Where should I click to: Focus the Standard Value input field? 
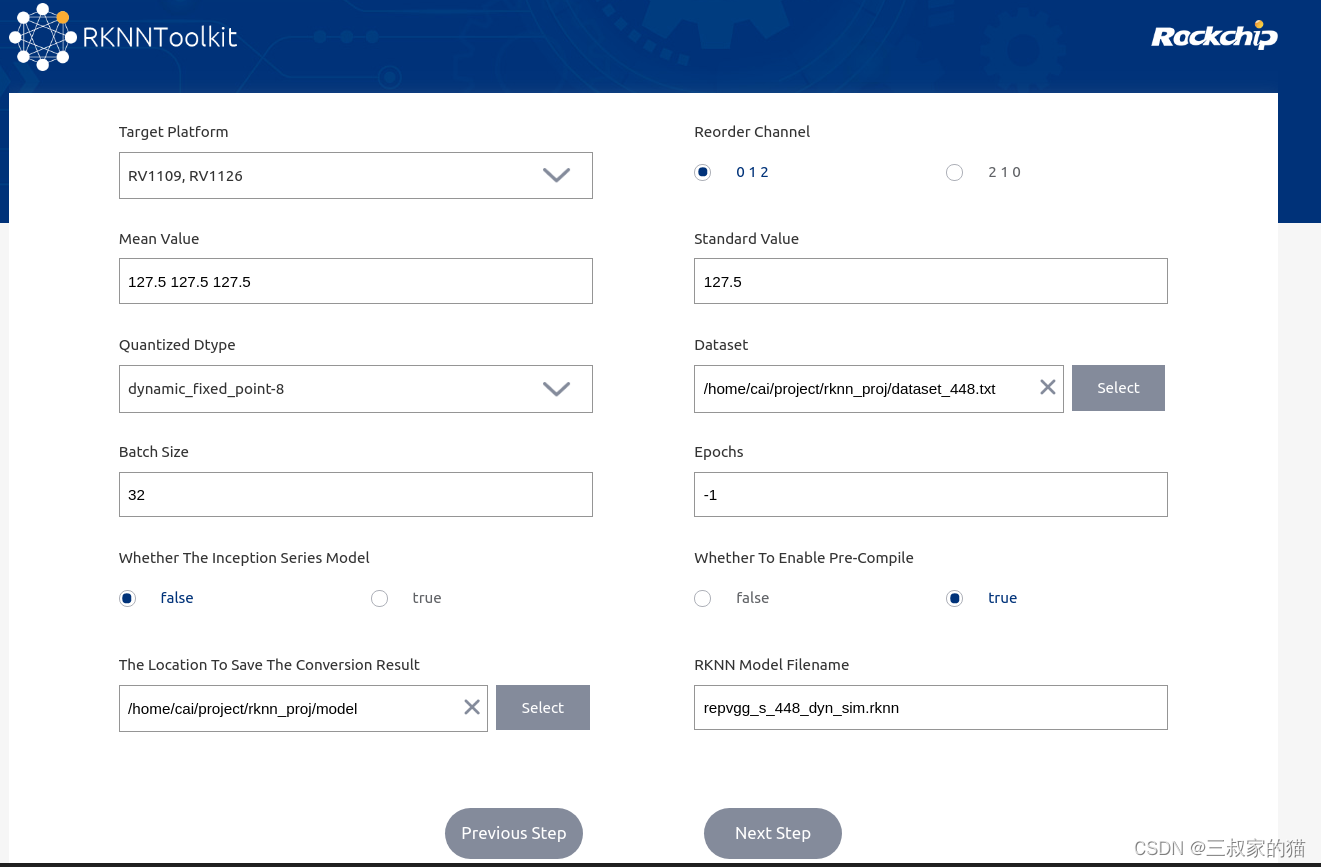931,281
